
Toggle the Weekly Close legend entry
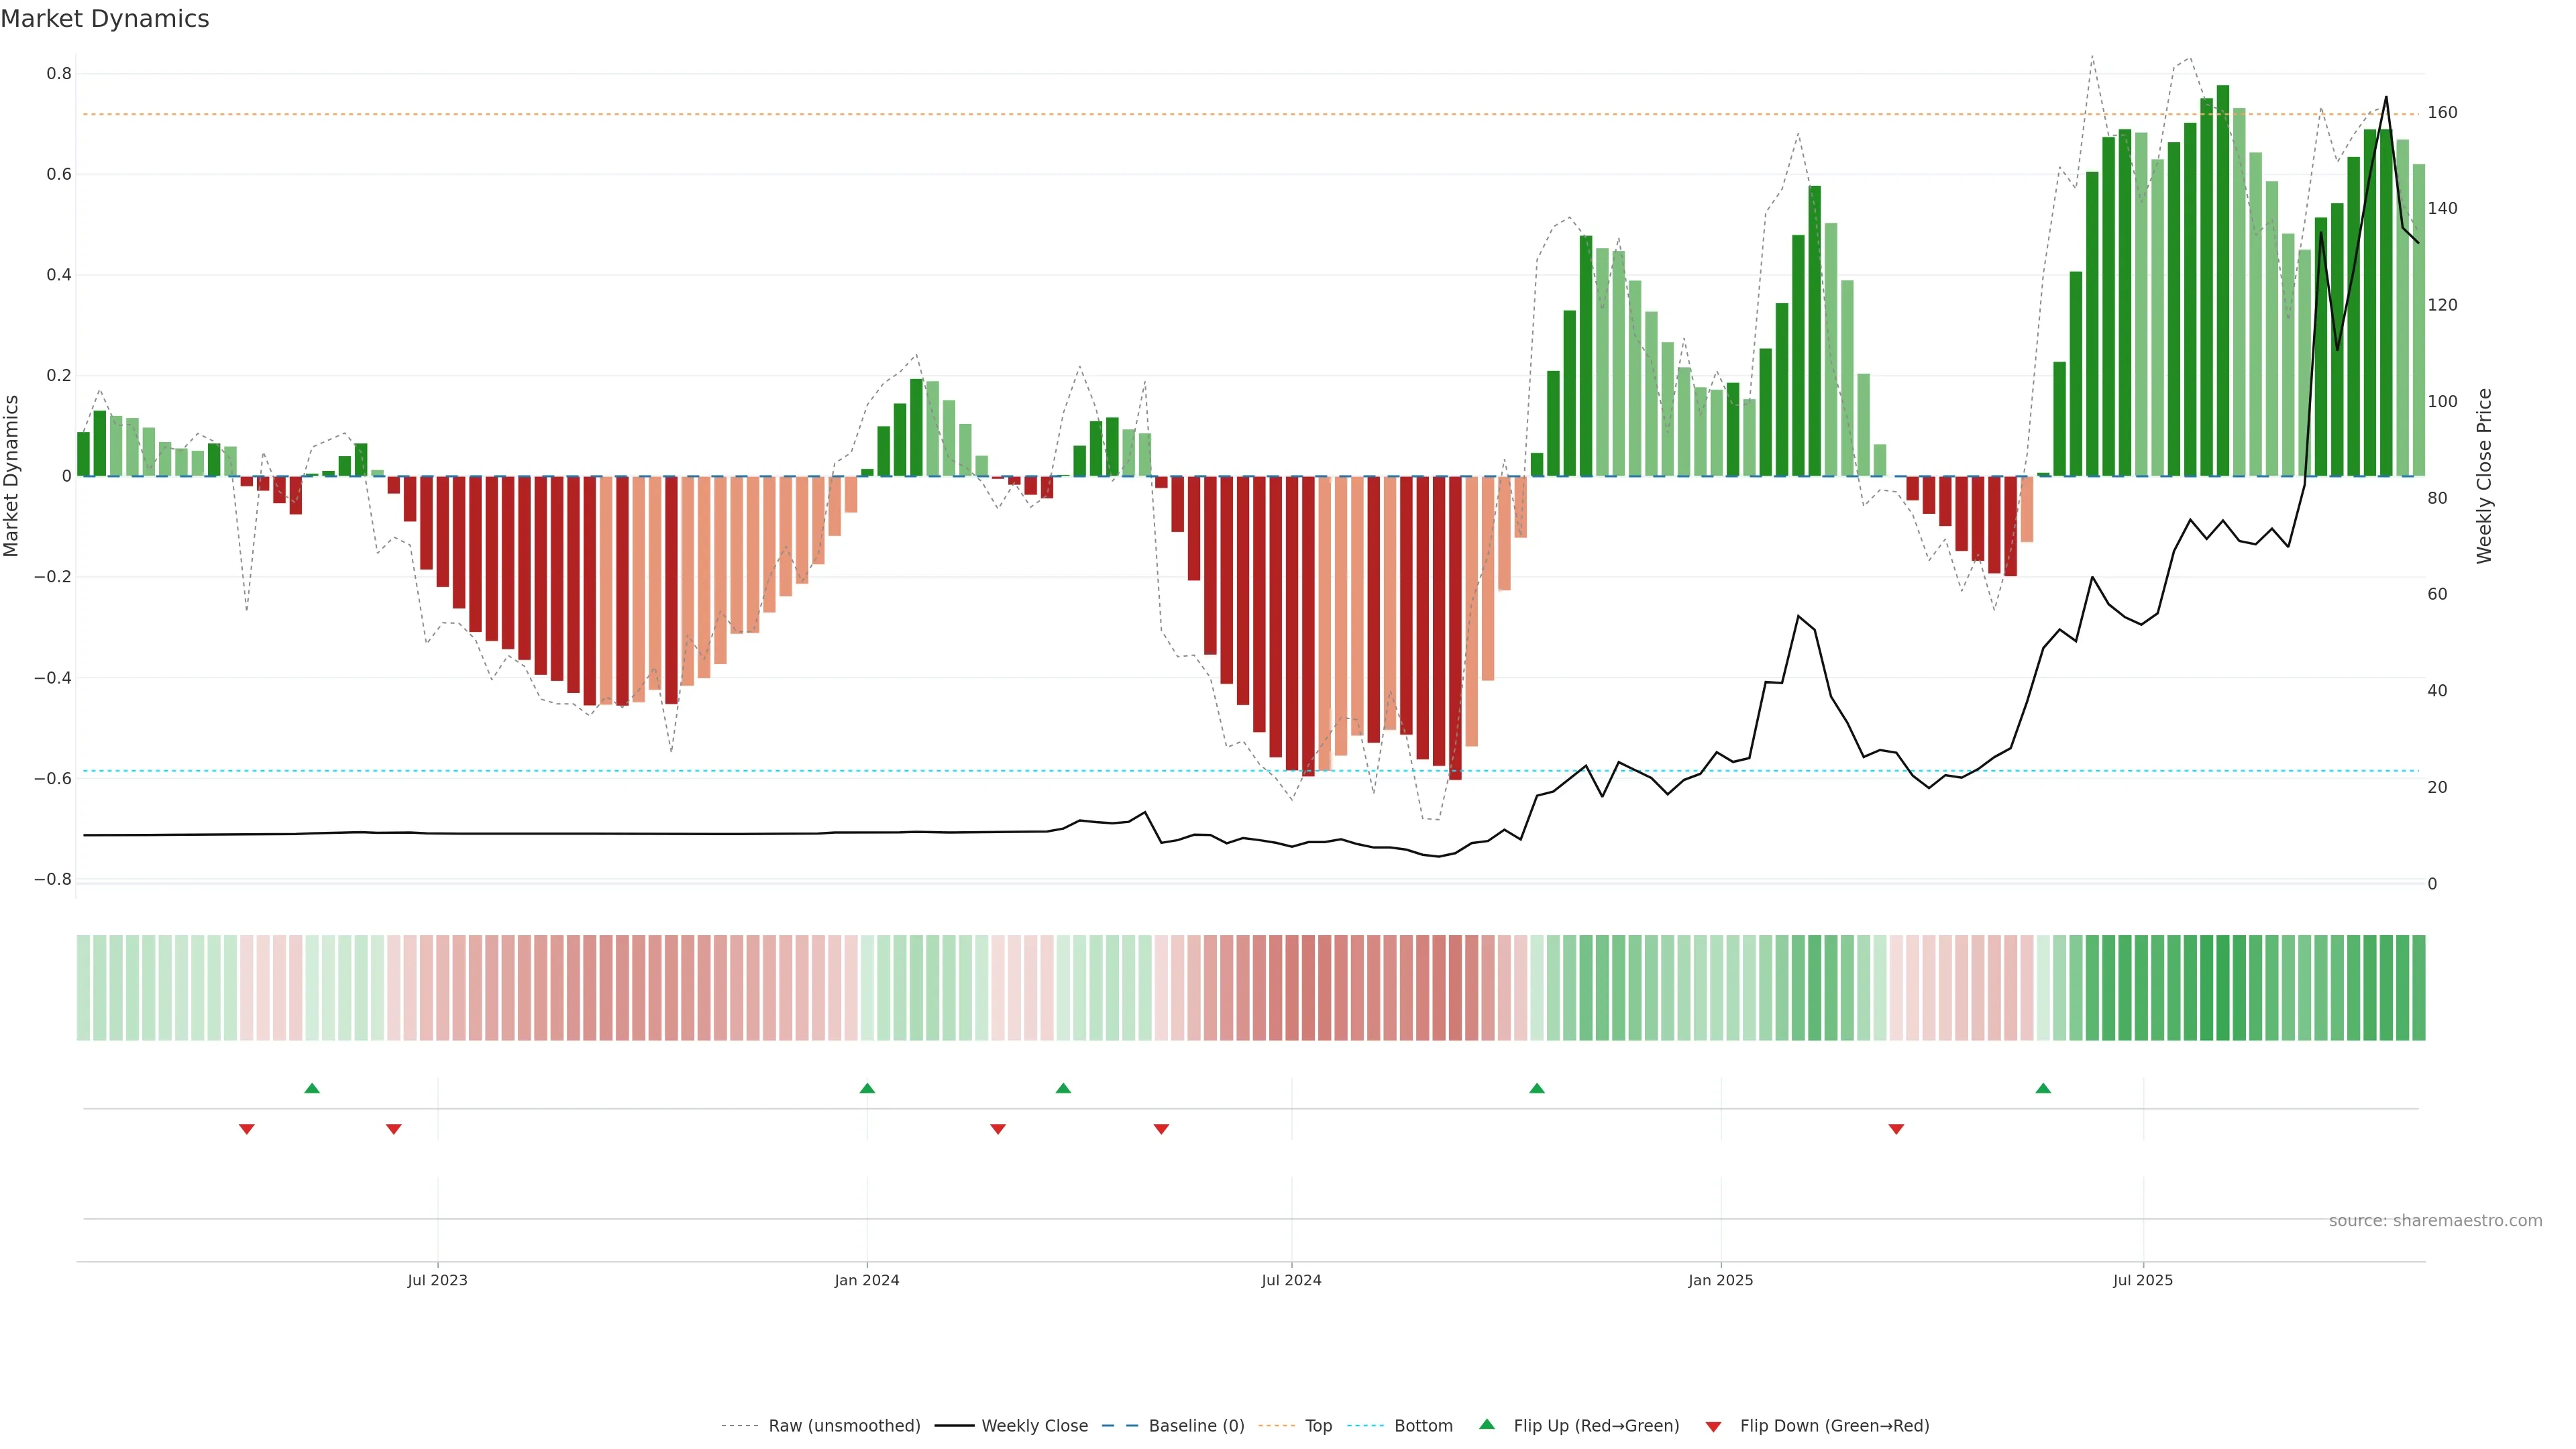(1034, 1426)
